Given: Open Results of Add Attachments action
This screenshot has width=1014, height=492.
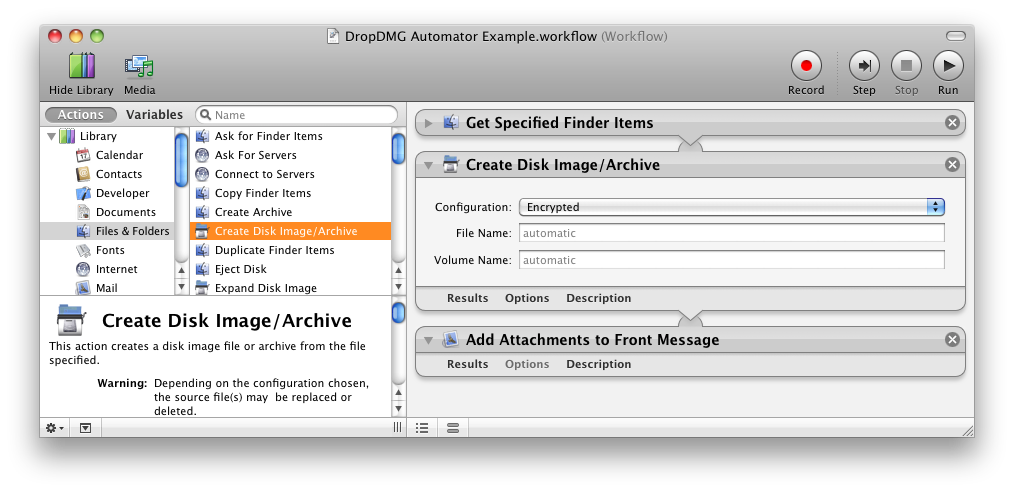Looking at the screenshot, I should (468, 364).
